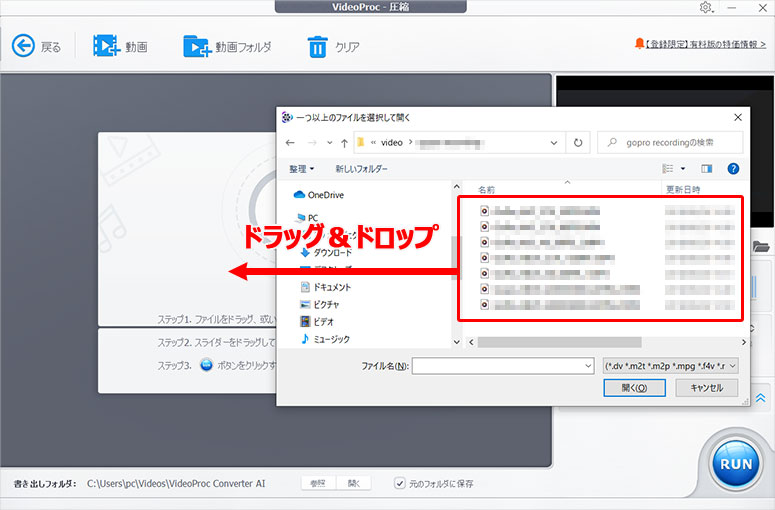Open the ドキュメント folder in tree
Viewport: 775px width, 510px height.
click(x=326, y=287)
